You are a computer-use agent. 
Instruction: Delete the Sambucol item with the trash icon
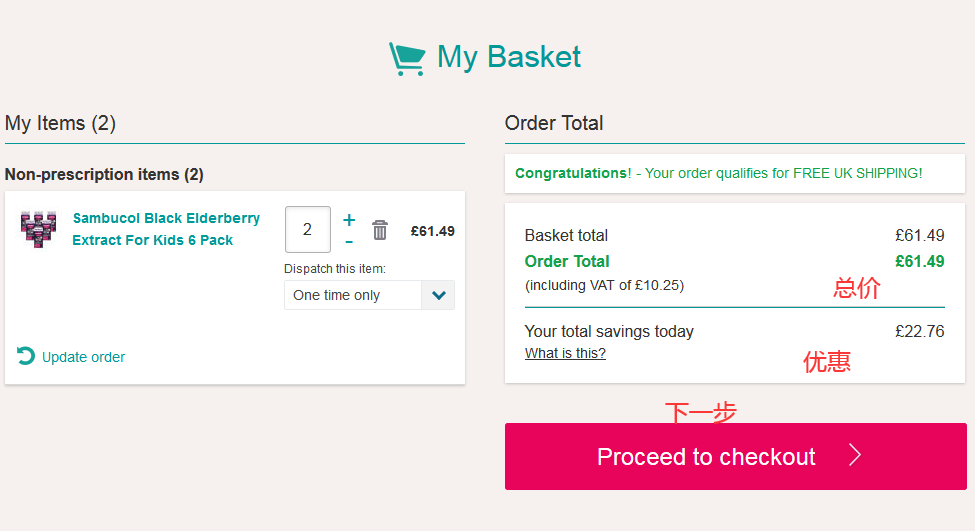click(x=380, y=230)
